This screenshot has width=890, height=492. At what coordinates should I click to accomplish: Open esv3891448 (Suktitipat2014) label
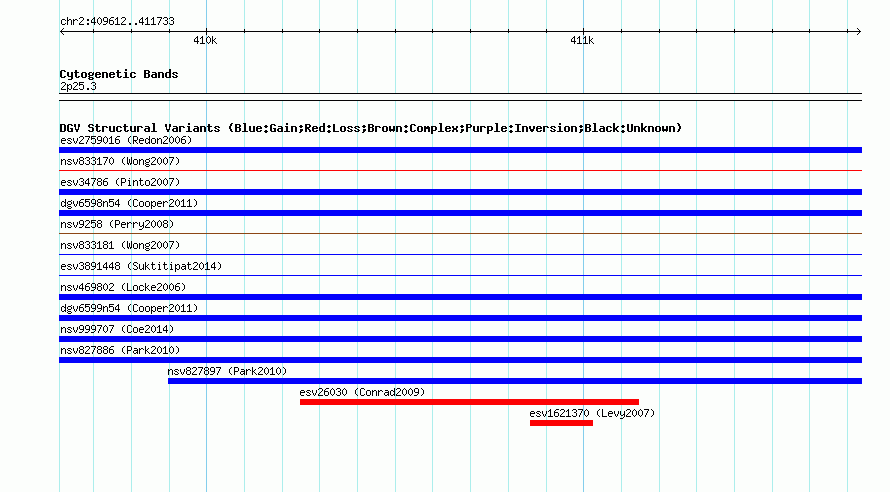[141, 266]
